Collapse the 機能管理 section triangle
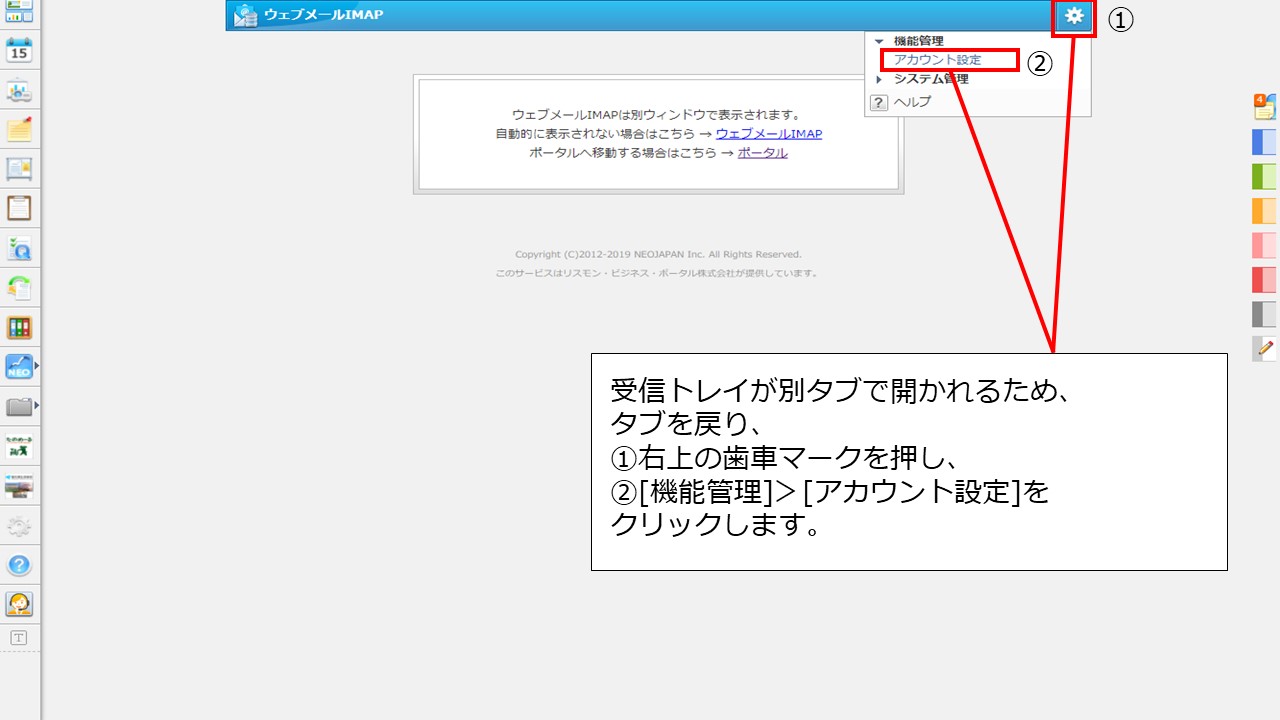 [x=879, y=41]
